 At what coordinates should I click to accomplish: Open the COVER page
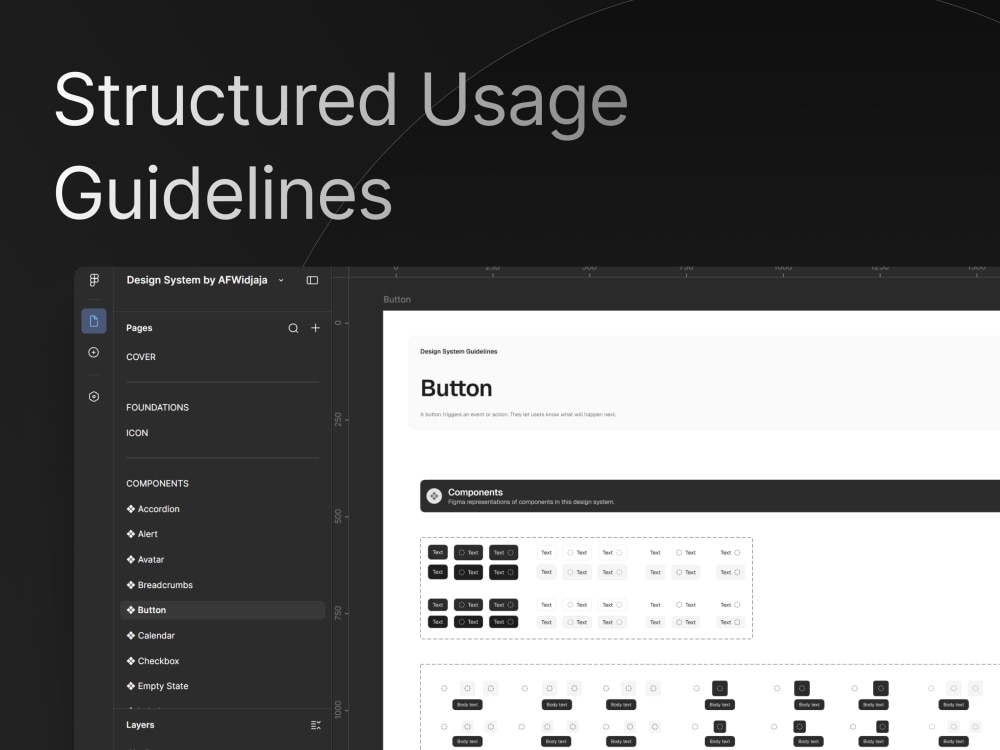pyautogui.click(x=141, y=357)
